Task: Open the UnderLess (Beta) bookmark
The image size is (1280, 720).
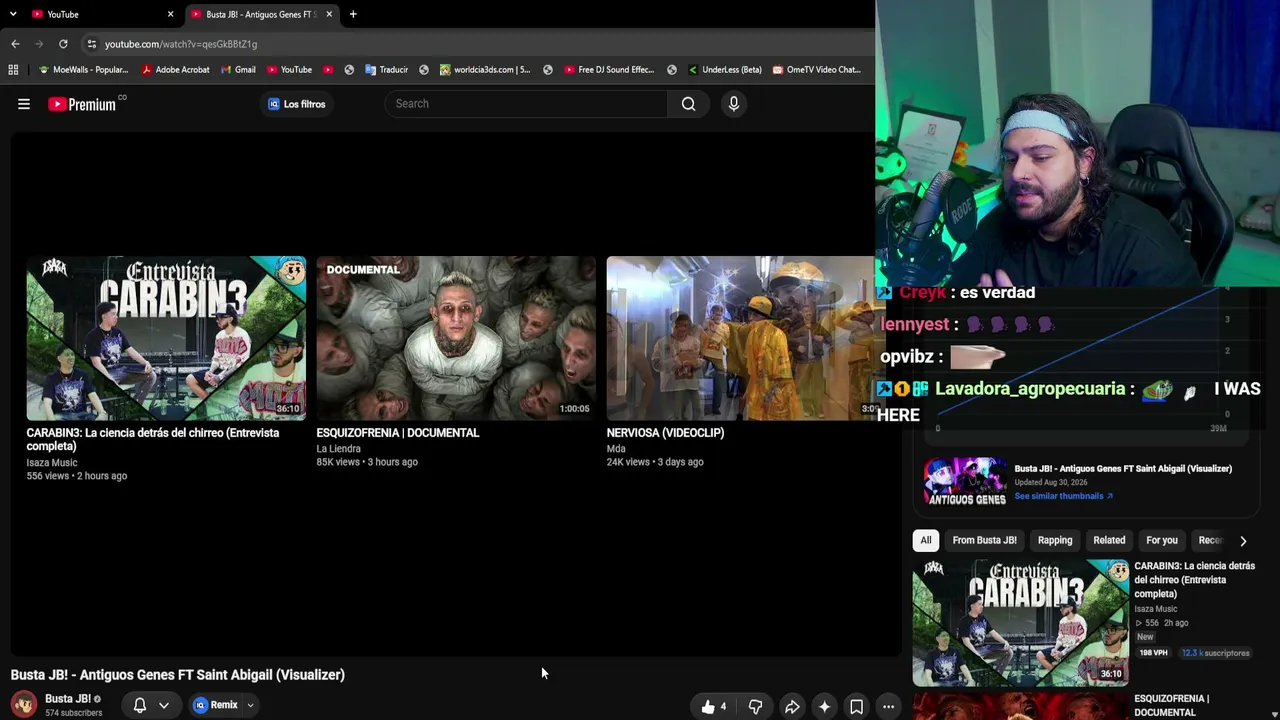Action: (x=724, y=70)
